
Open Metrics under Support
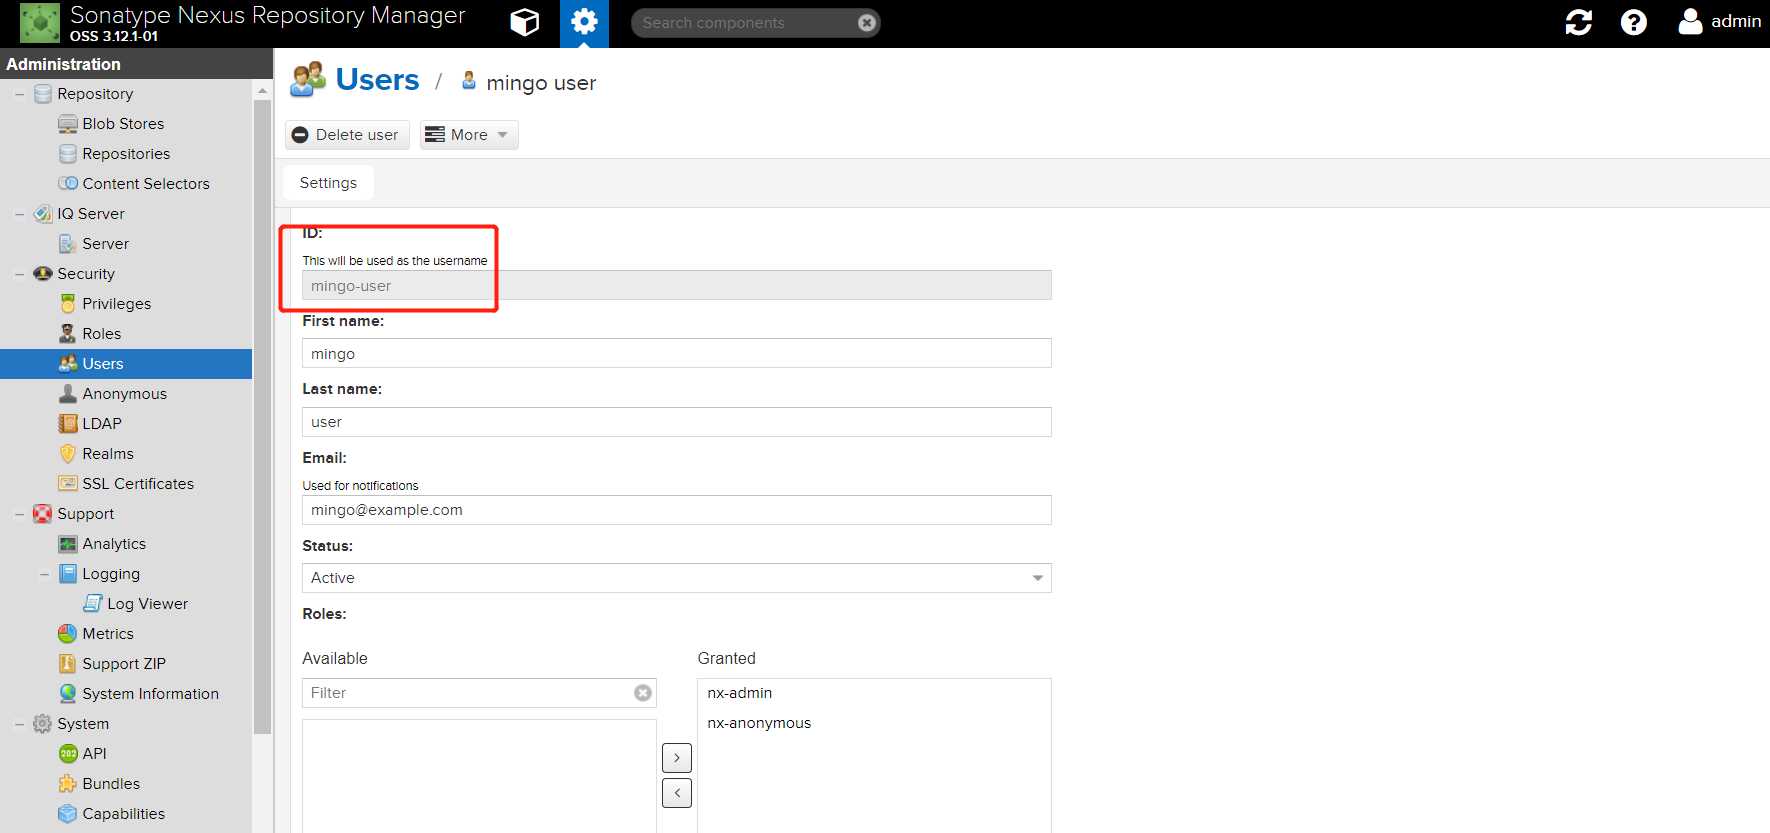click(x=107, y=634)
